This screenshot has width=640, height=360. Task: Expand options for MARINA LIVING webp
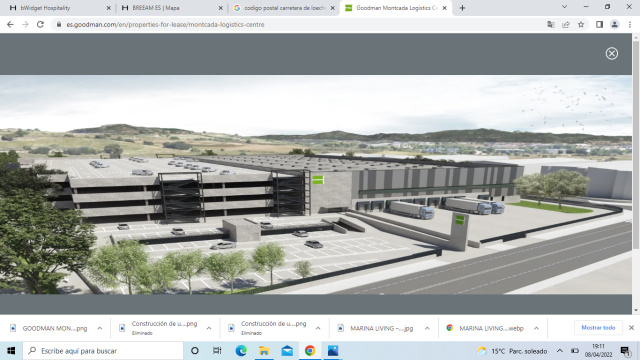click(536, 328)
